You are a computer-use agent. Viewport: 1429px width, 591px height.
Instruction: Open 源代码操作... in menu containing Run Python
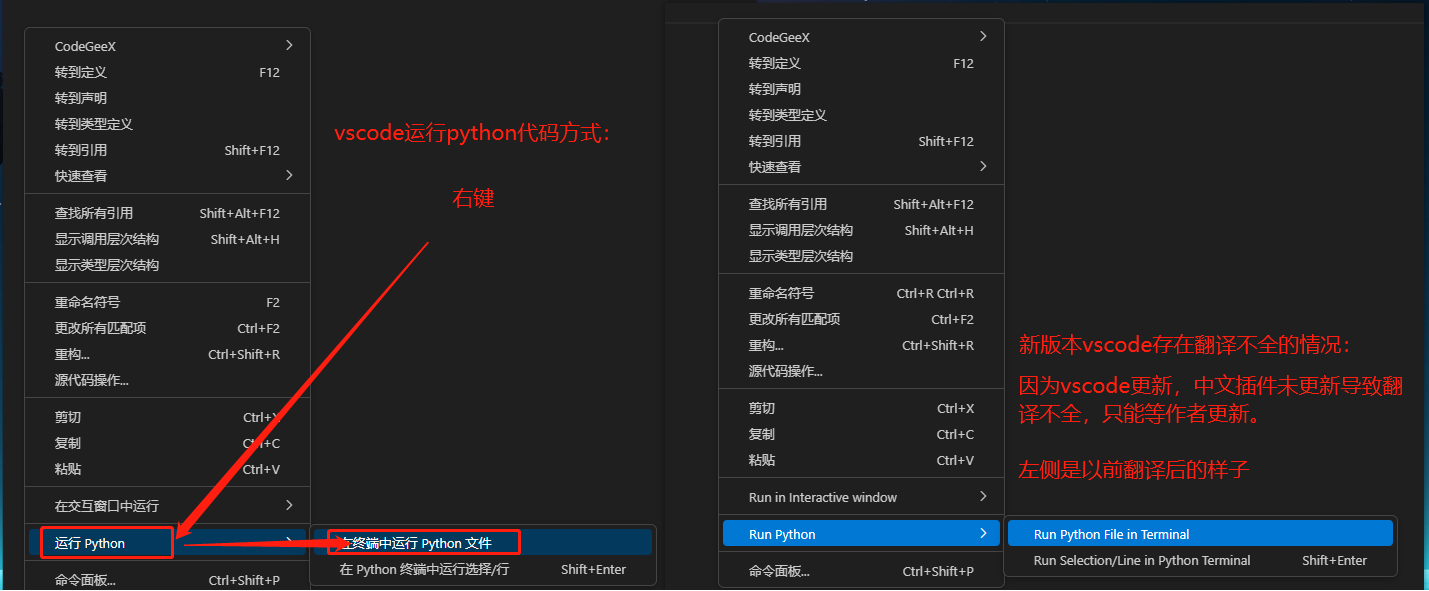861,371
